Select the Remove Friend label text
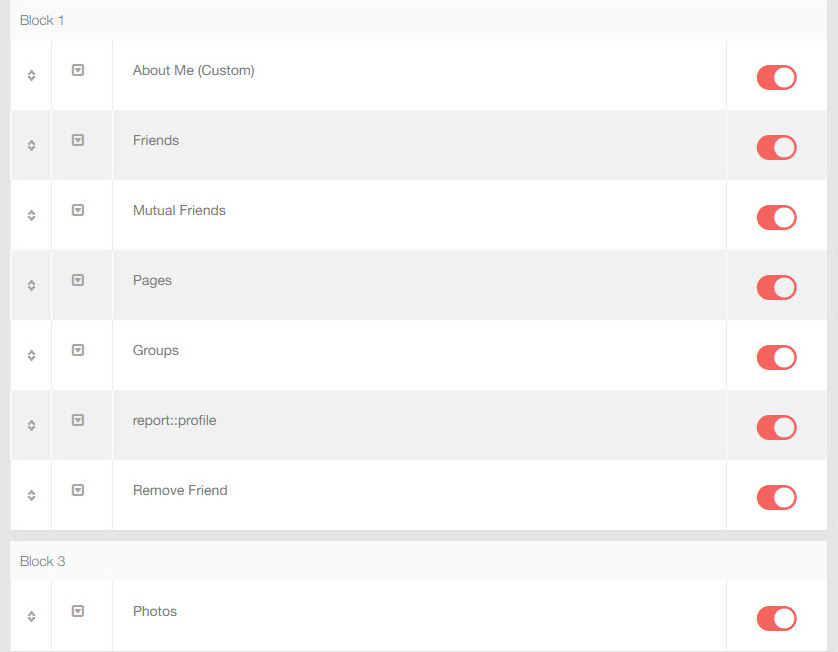The width and height of the screenshot is (838, 652). [x=180, y=490]
